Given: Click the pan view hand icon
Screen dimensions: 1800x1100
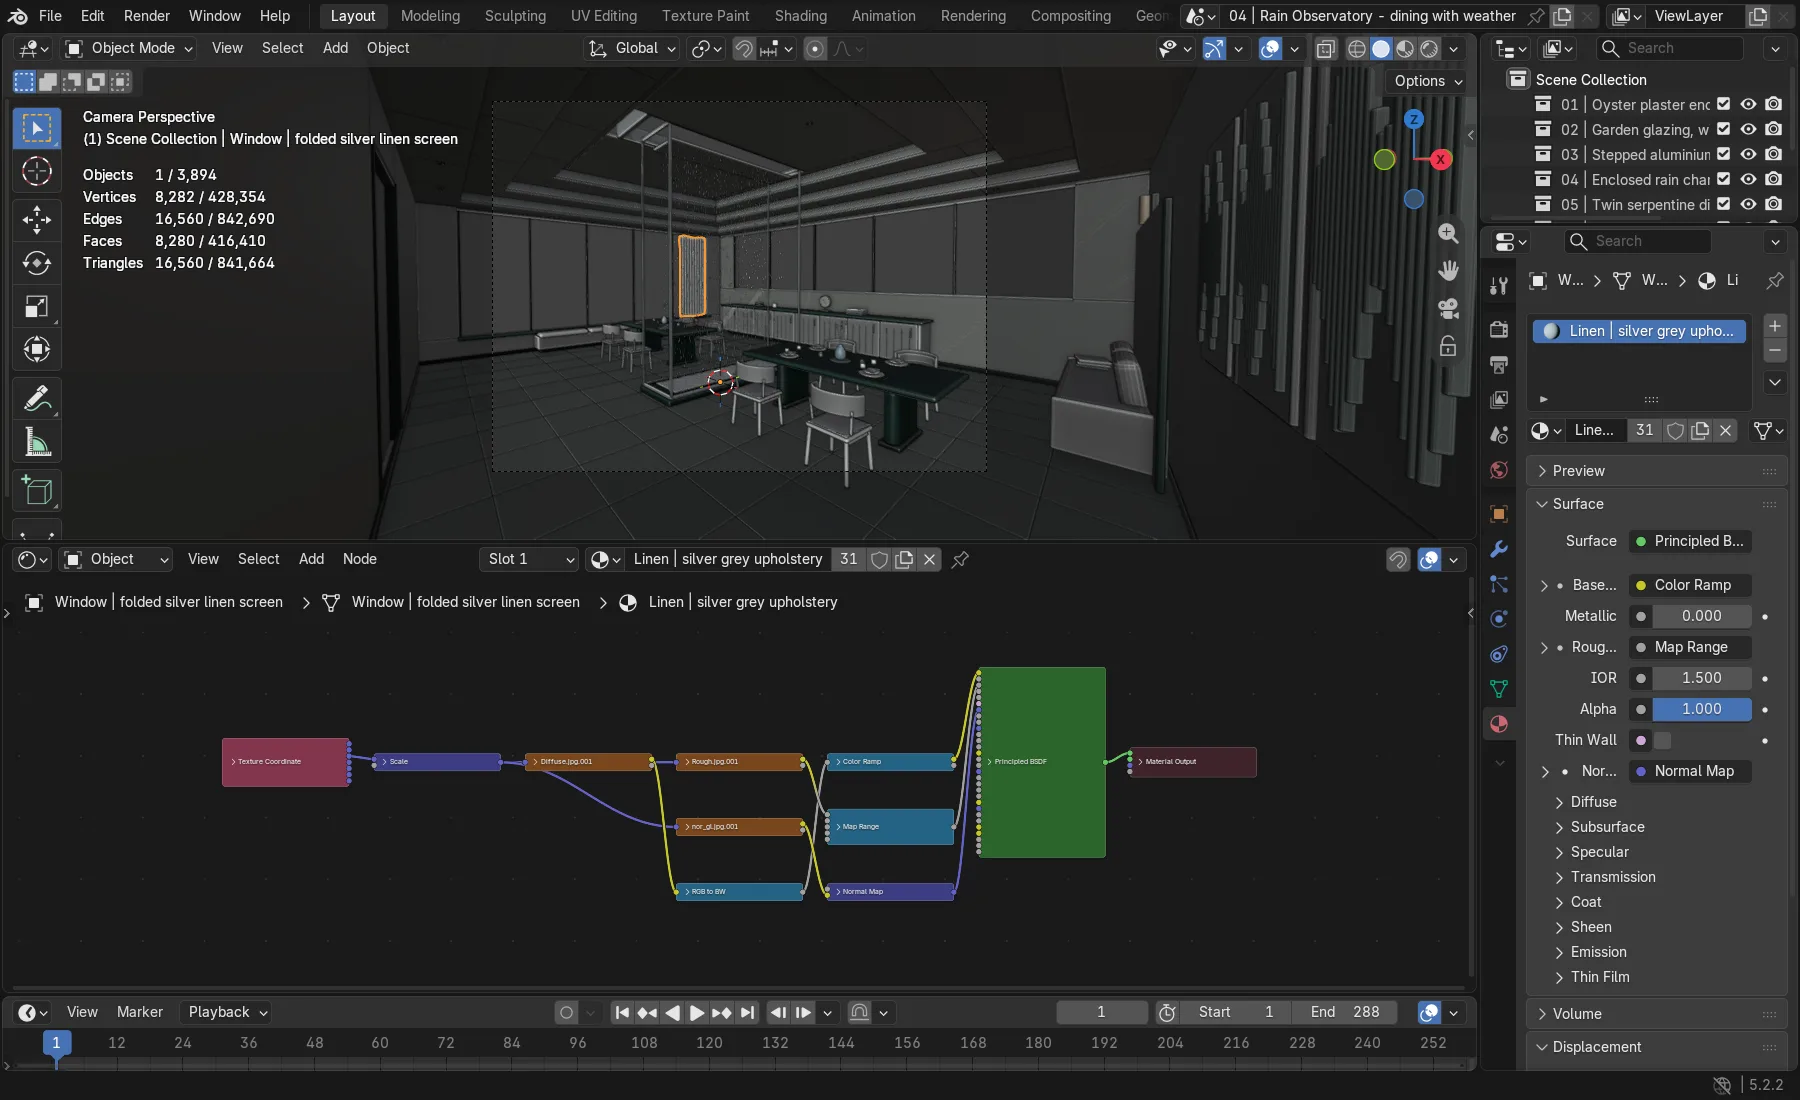Looking at the screenshot, I should point(1447,271).
